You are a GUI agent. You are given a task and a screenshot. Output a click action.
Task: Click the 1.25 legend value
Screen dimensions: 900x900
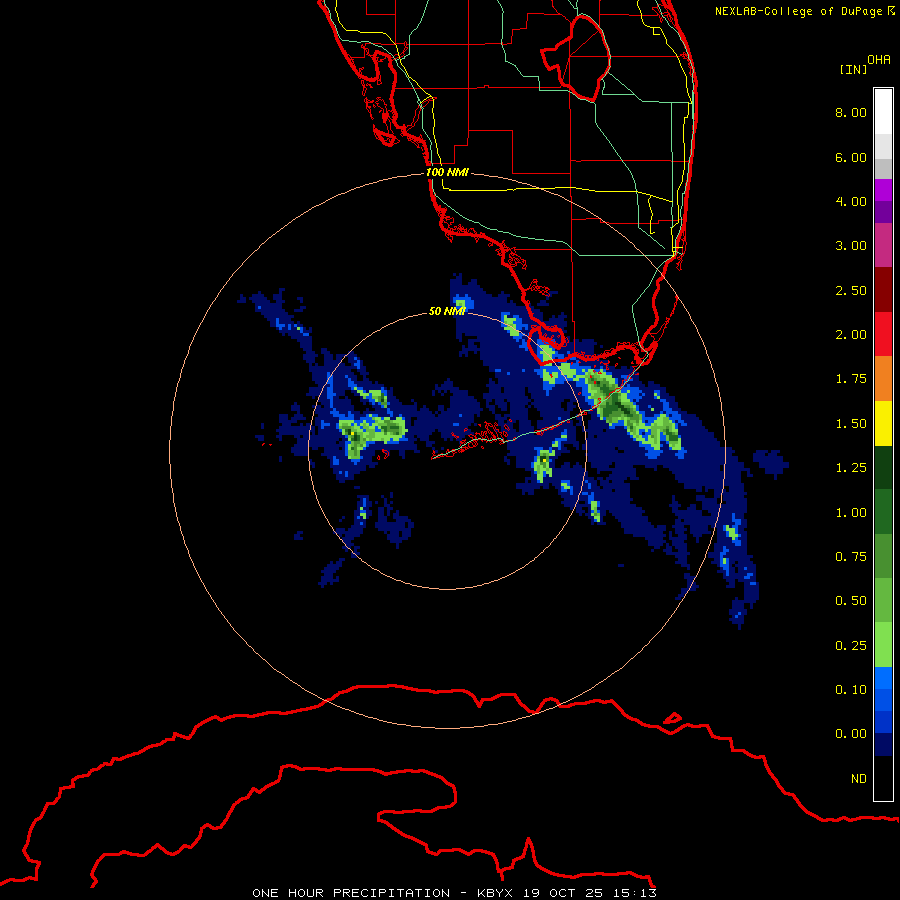(851, 468)
